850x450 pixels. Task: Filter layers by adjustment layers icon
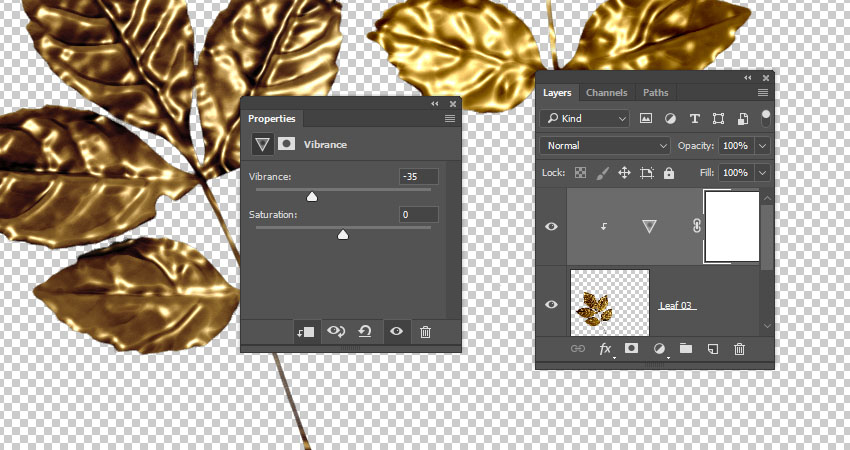(670, 118)
